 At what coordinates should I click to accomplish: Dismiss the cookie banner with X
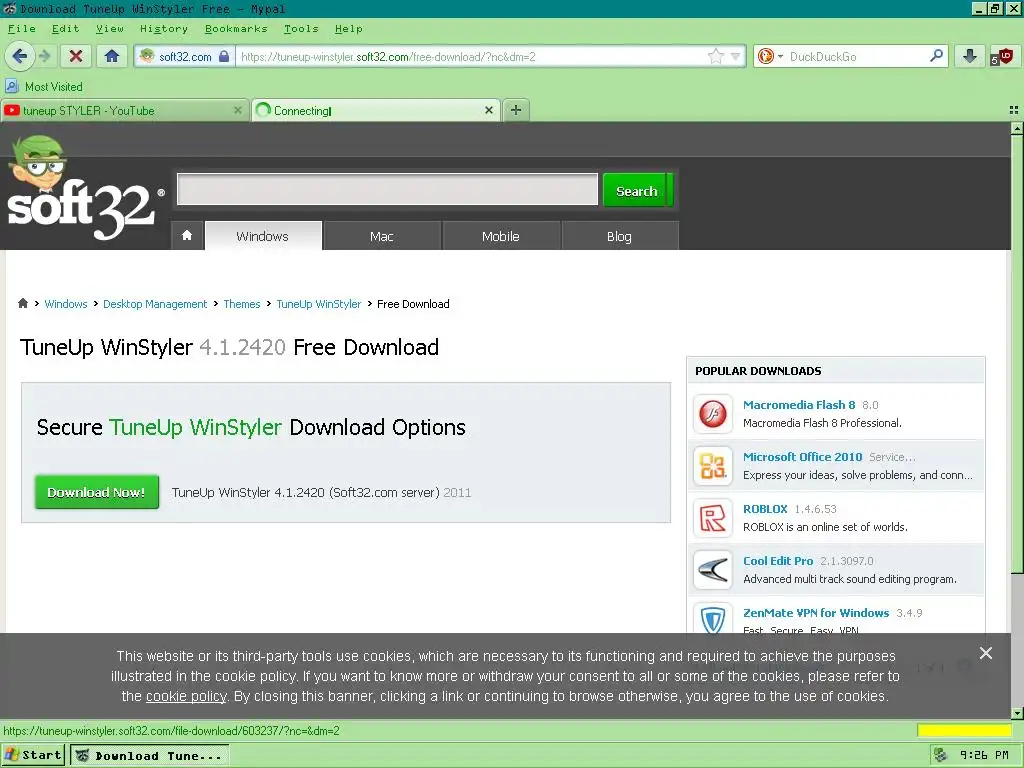[986, 653]
